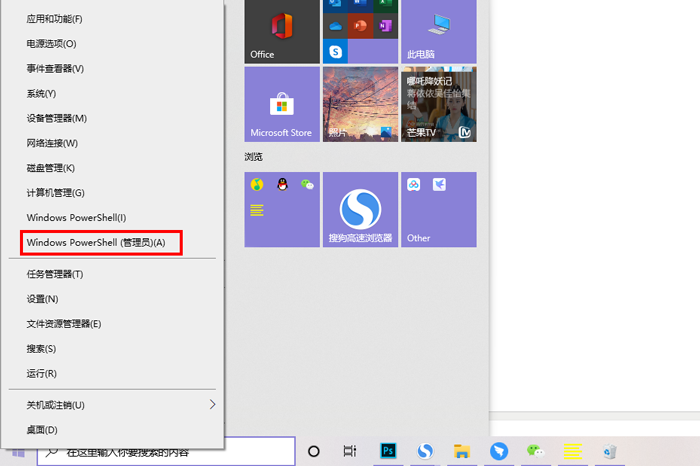Click the Baidu Netdisk icon in Other tile
Image resolution: width=700 pixels, height=466 pixels.
(x=413, y=184)
